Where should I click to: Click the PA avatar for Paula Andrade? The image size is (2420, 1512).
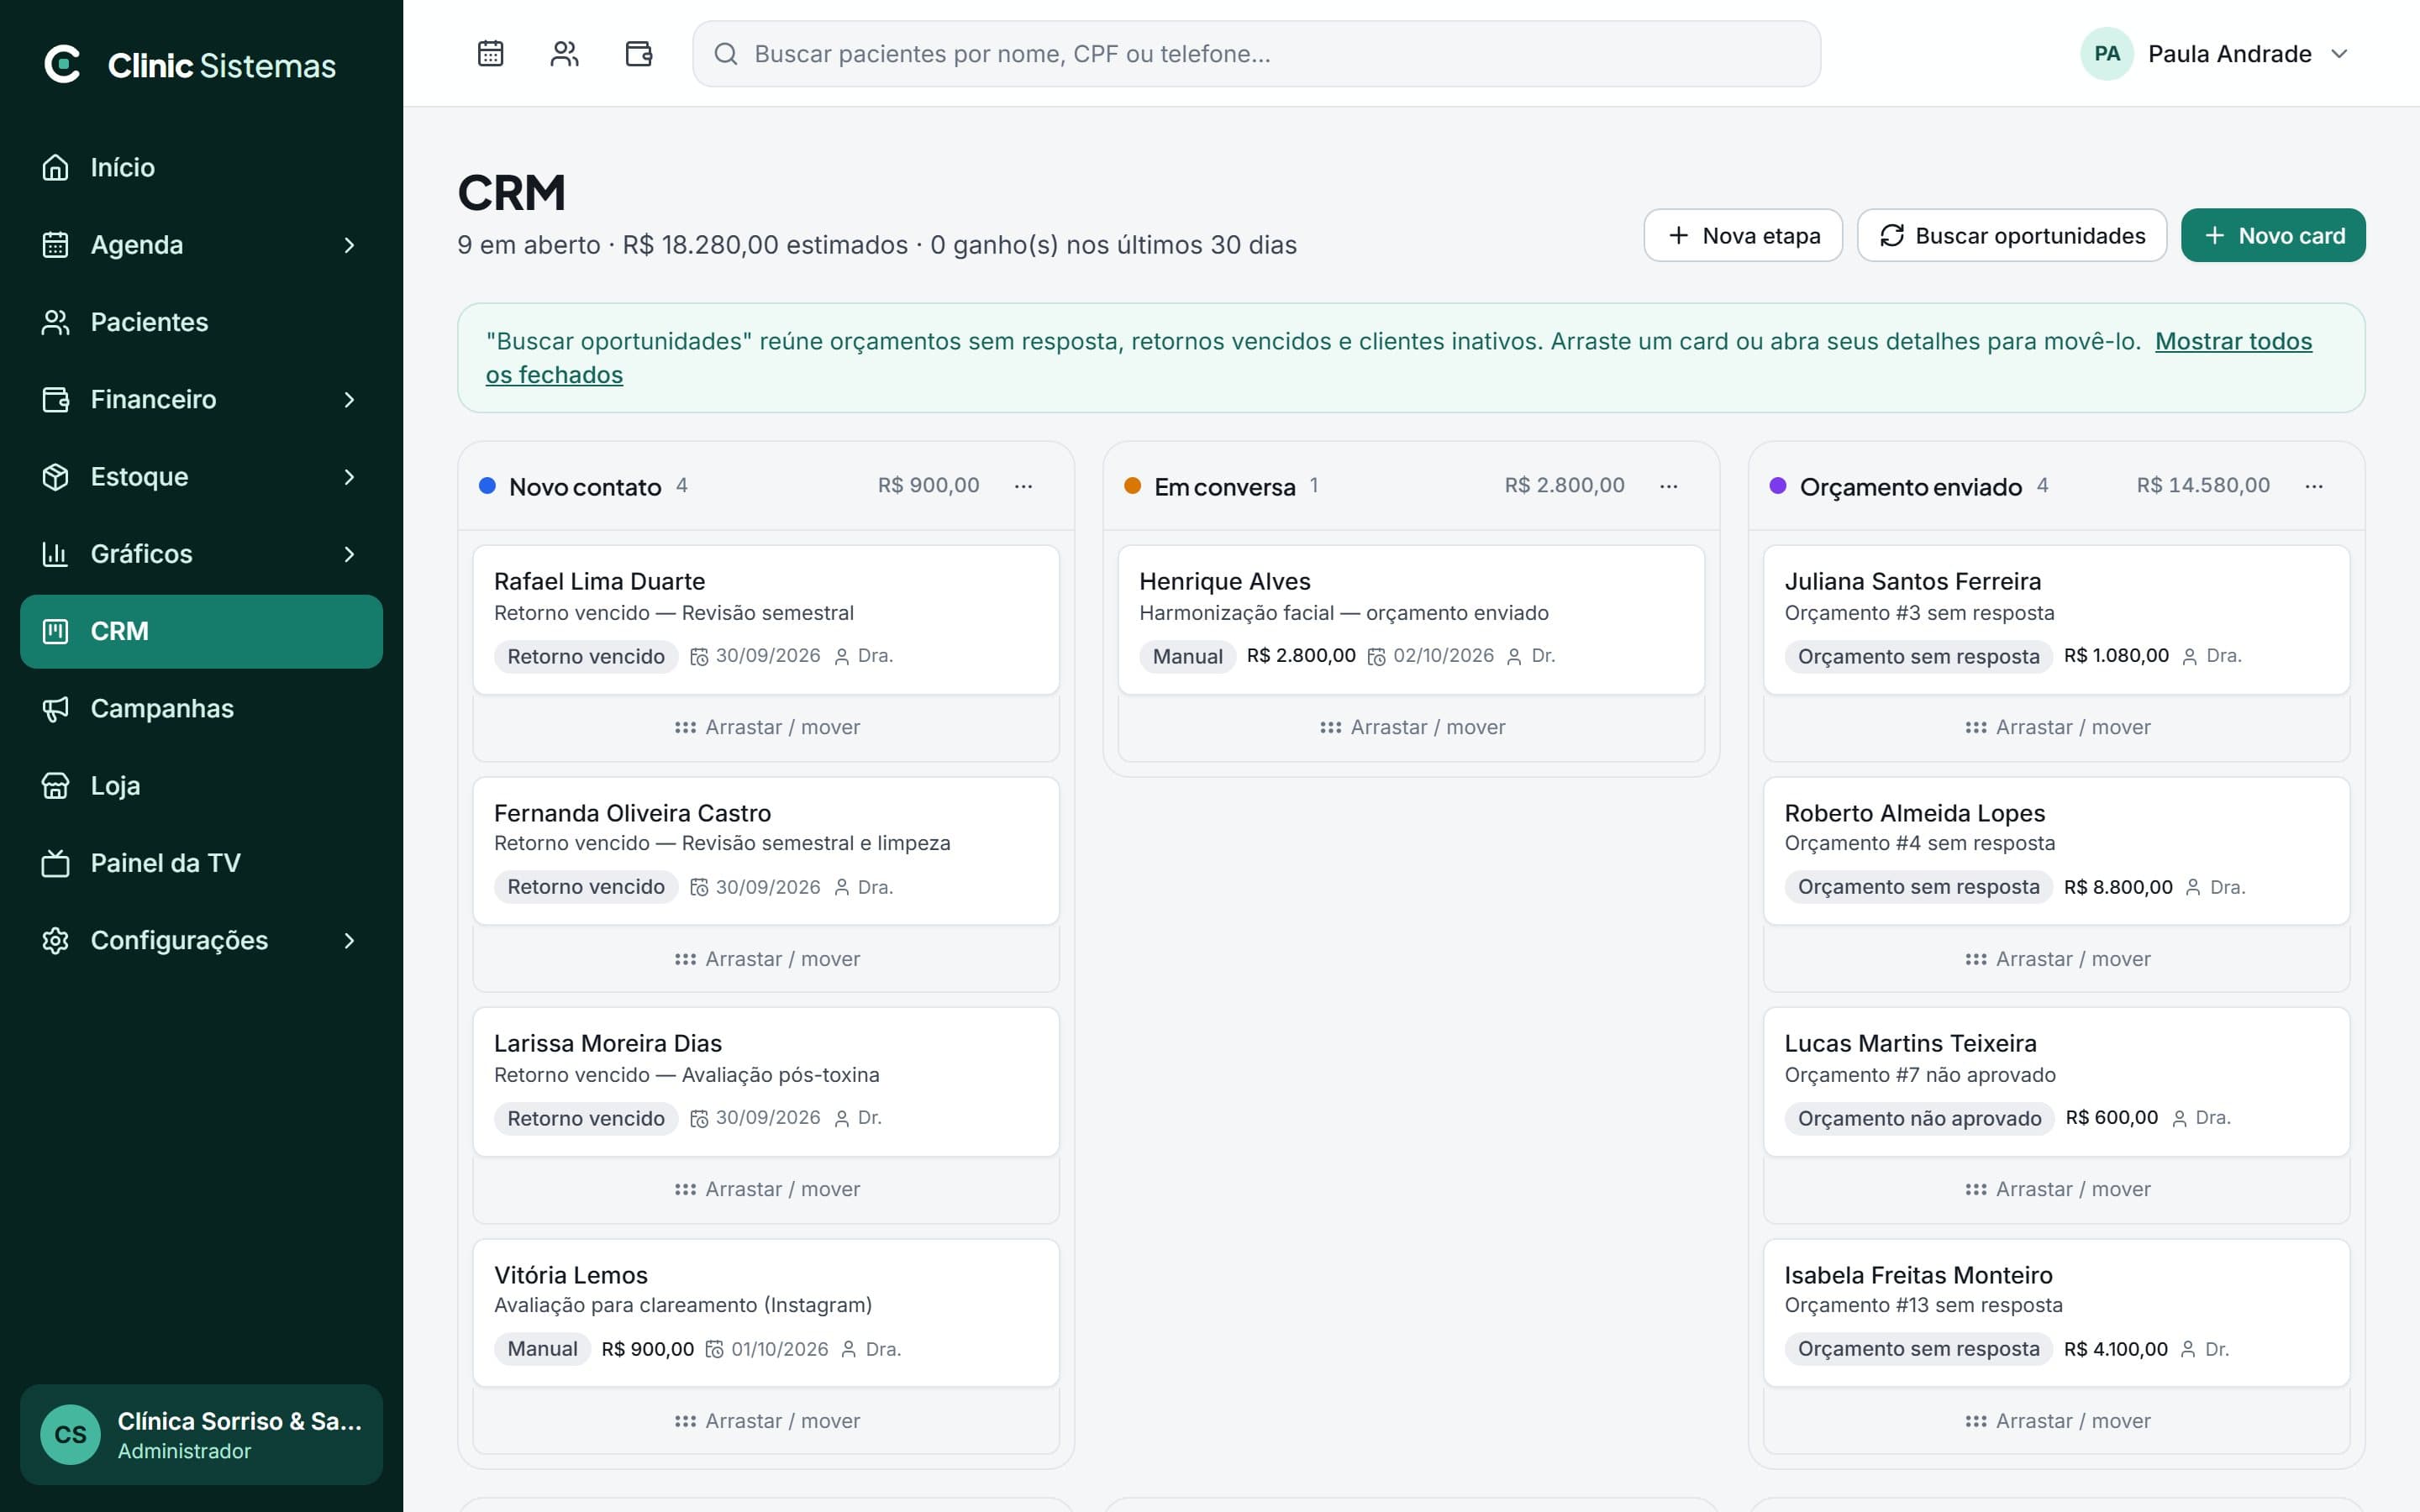(x=2106, y=54)
